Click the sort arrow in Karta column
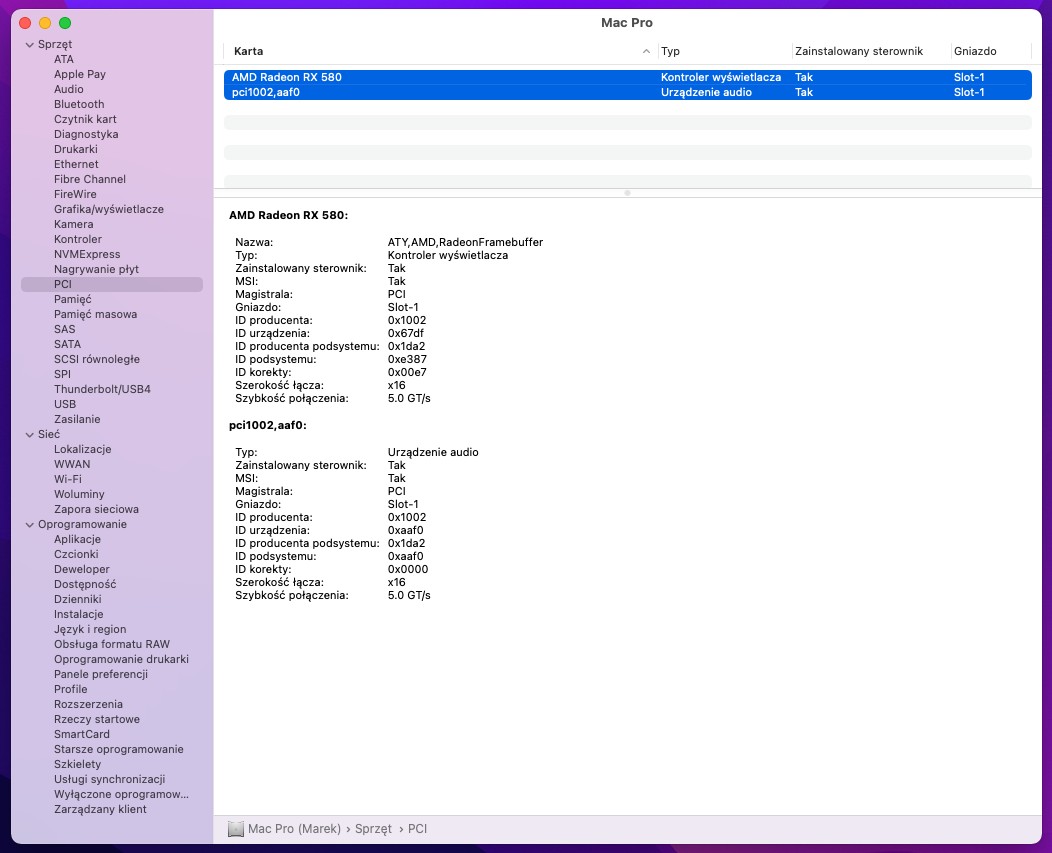 [646, 51]
